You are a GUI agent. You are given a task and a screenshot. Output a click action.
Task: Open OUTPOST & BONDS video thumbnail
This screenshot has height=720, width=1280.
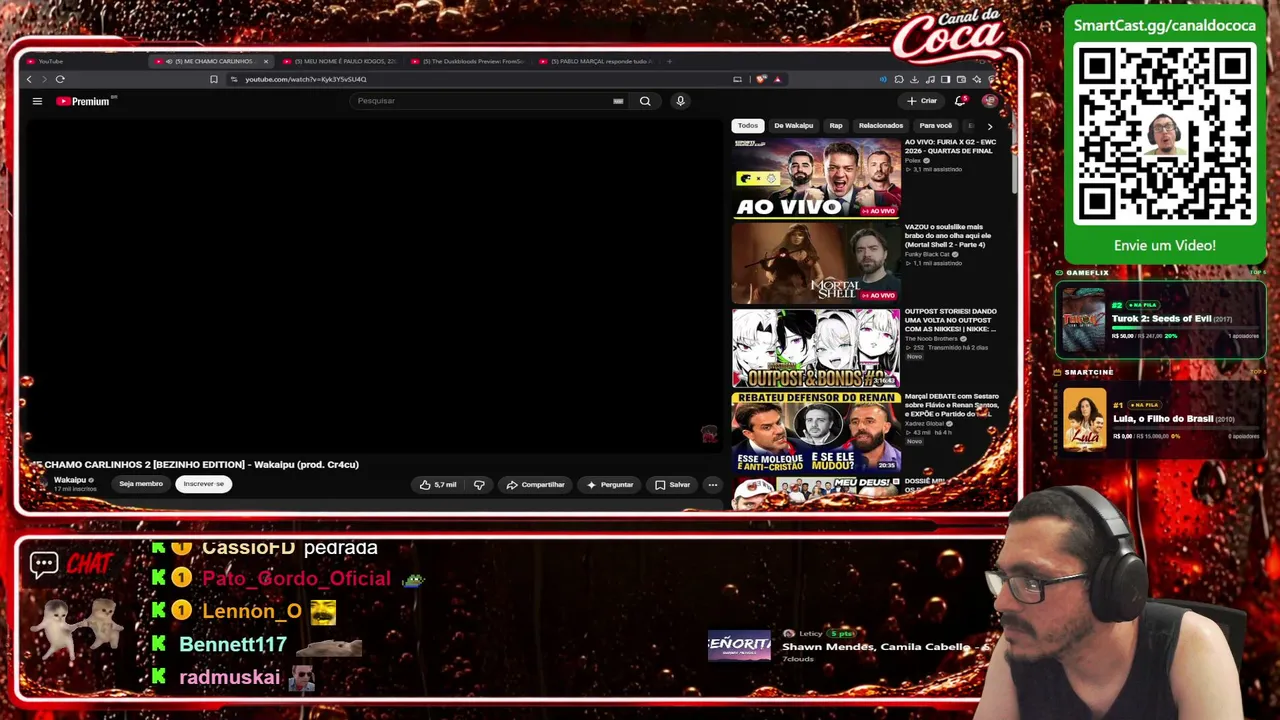pyautogui.click(x=816, y=348)
